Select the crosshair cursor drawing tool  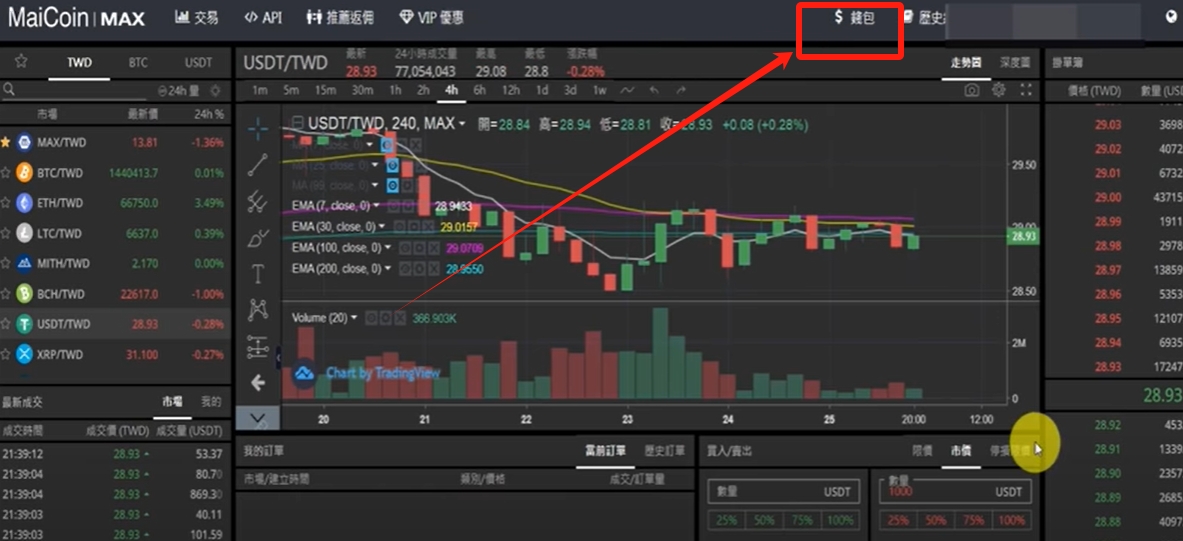pos(258,129)
